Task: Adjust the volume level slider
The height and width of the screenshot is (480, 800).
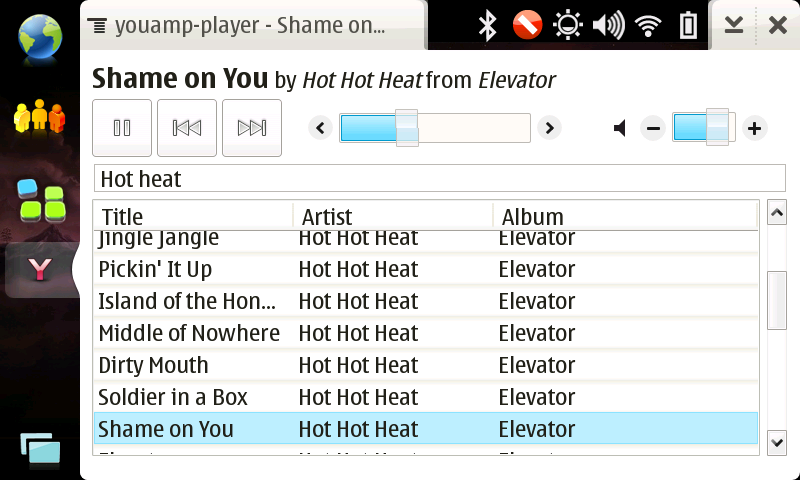Action: point(704,128)
